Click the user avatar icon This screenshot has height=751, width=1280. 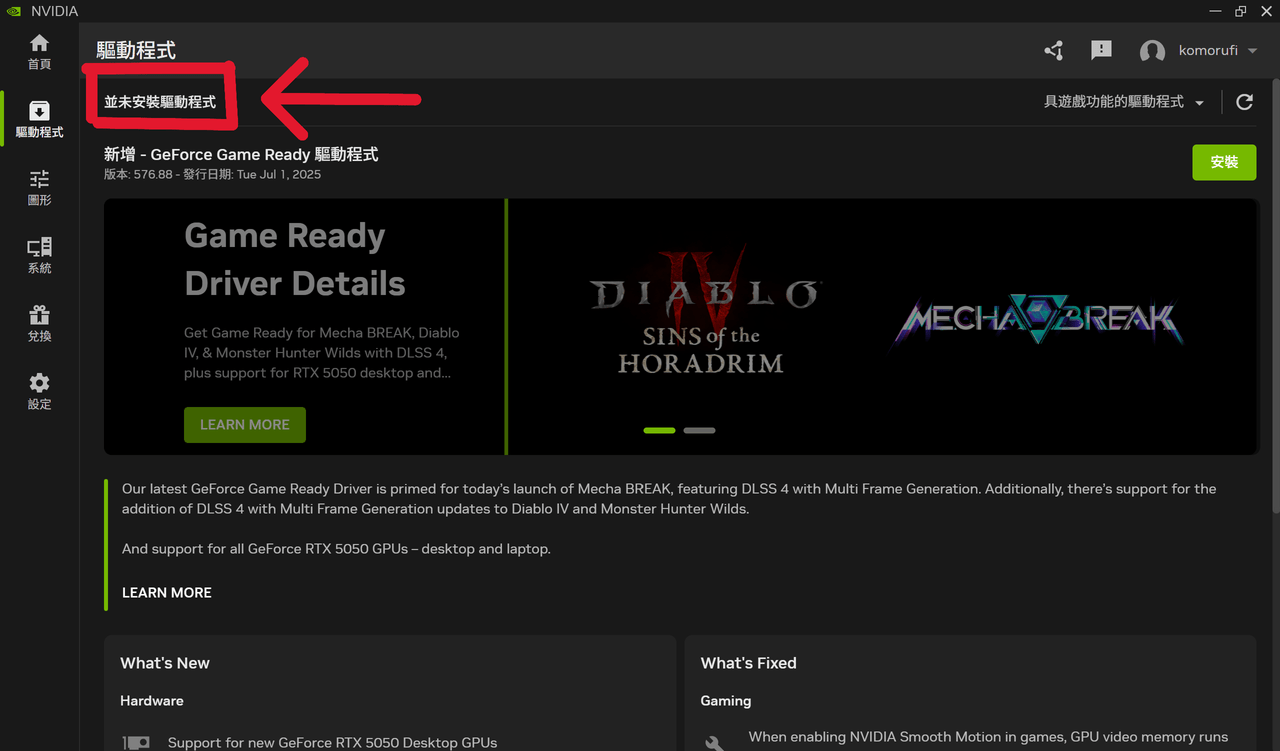1152,51
